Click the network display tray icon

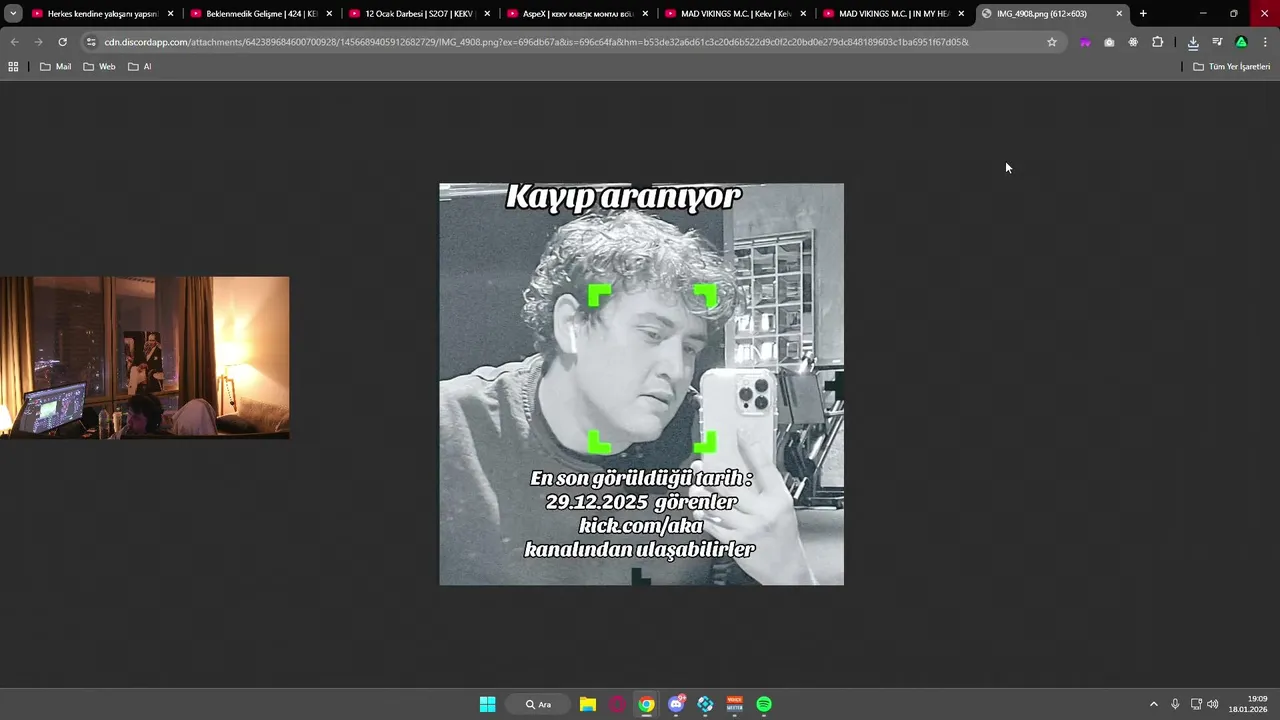[x=1196, y=704]
